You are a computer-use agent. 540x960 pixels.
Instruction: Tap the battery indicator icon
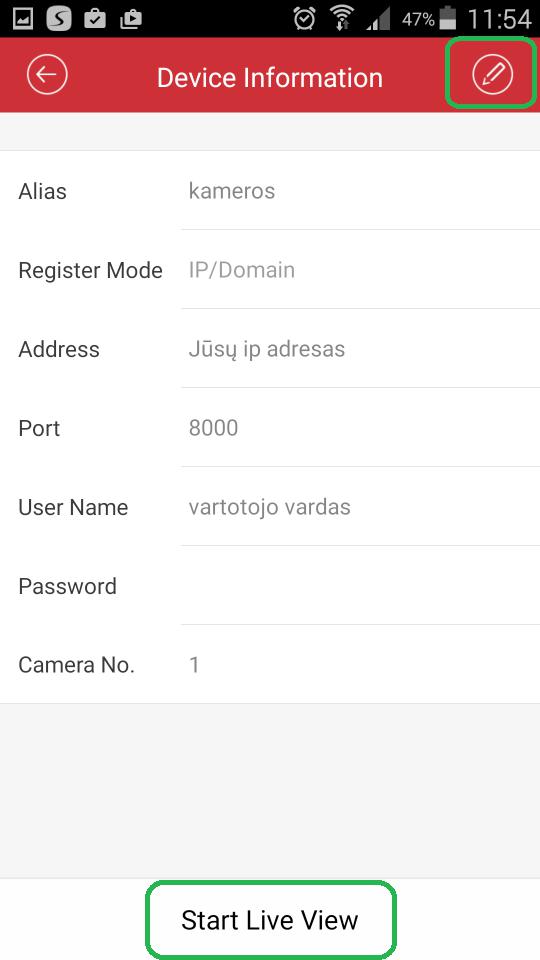(x=448, y=18)
